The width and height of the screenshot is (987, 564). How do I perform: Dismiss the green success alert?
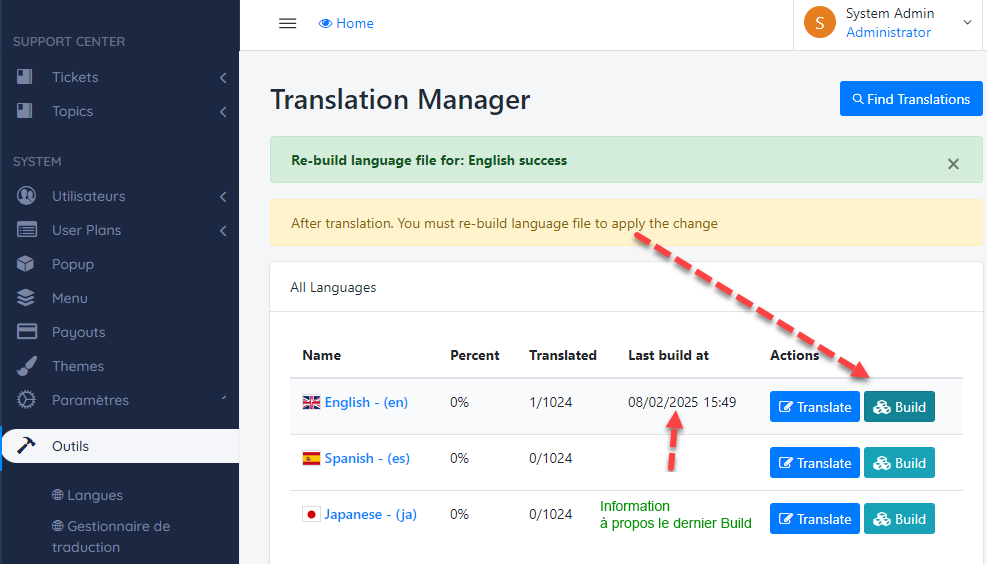click(953, 164)
